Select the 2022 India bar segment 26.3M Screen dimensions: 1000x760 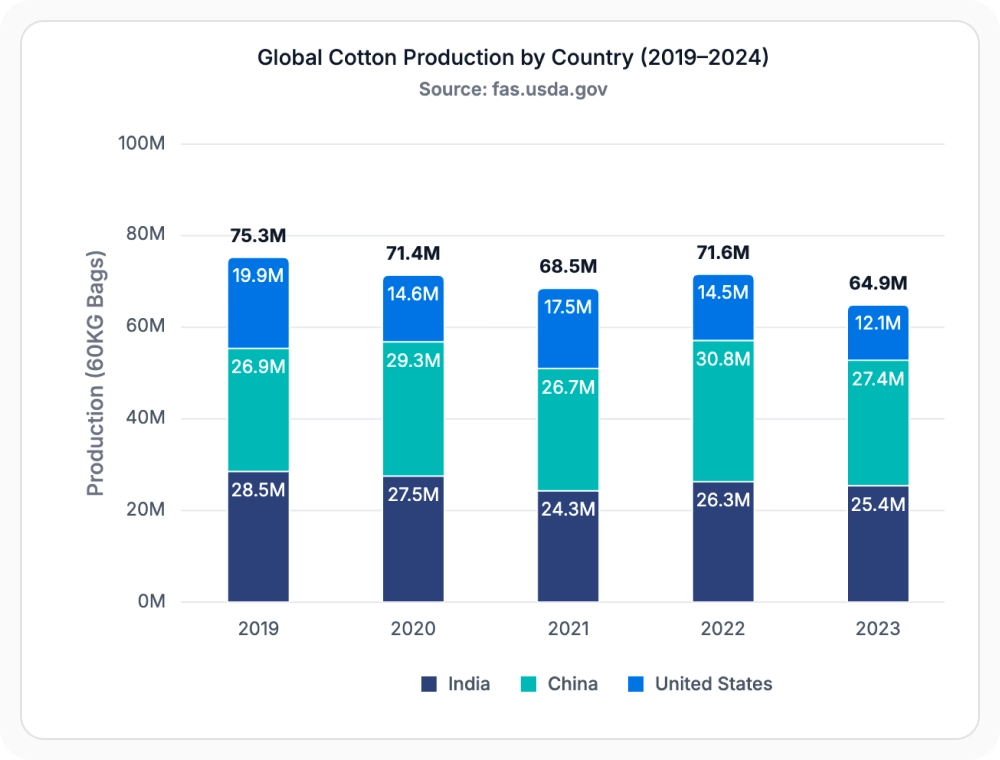pos(723,541)
